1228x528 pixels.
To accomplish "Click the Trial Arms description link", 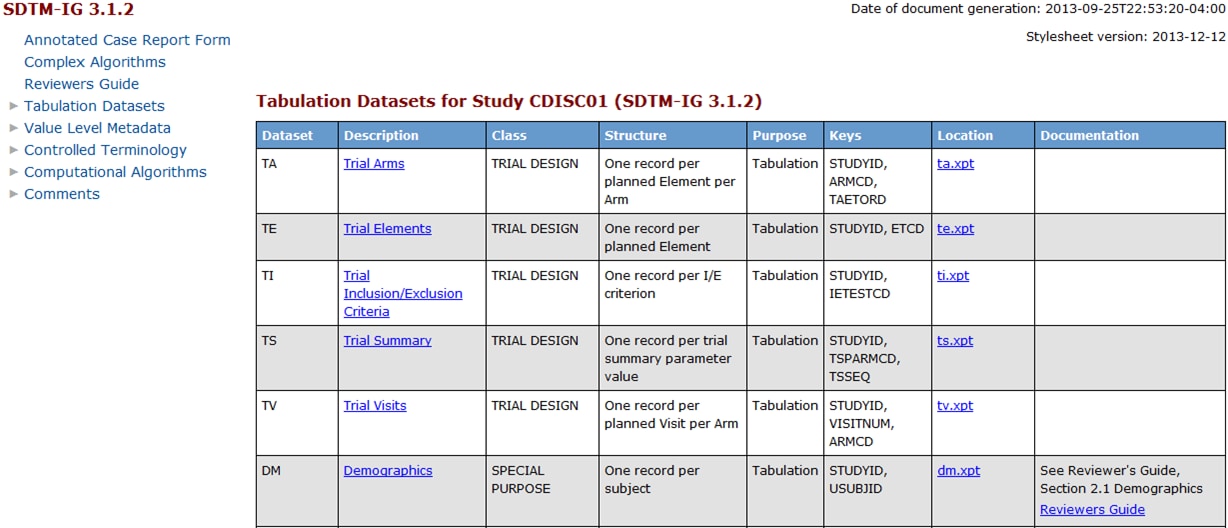I will (x=374, y=163).
